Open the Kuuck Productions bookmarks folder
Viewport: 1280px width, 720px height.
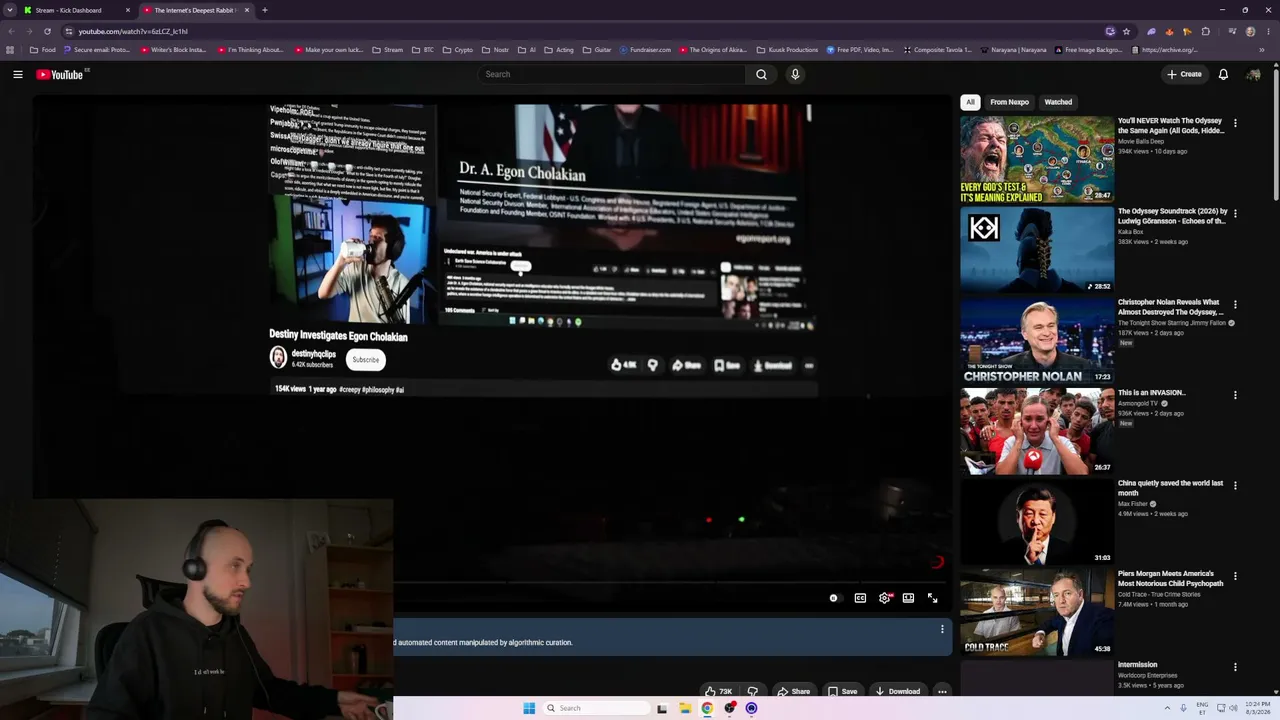coord(787,50)
